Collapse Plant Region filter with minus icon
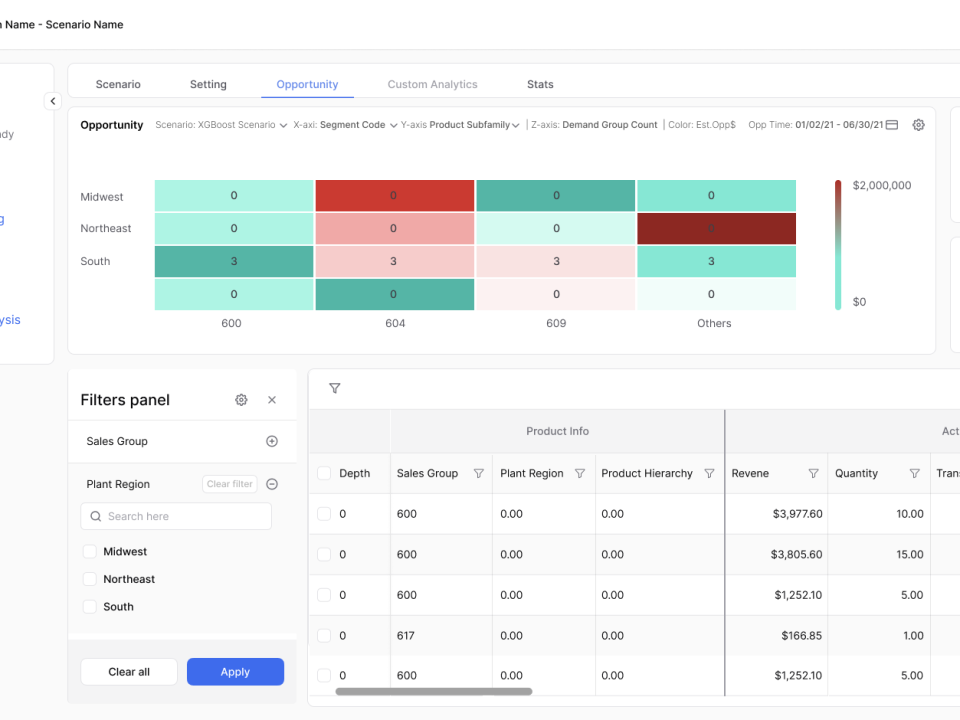 272,484
